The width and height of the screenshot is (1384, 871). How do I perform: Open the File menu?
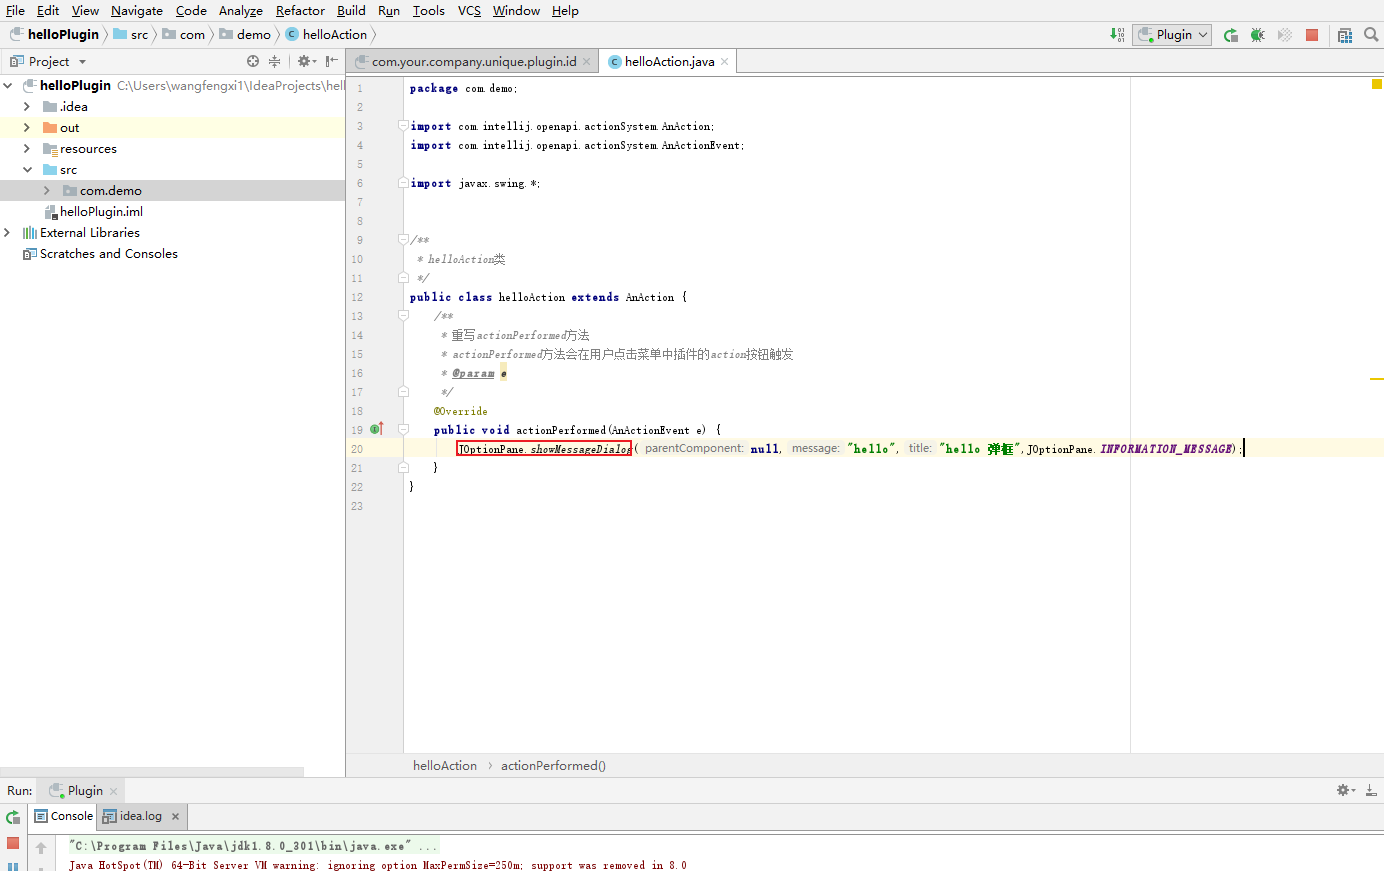pos(15,10)
